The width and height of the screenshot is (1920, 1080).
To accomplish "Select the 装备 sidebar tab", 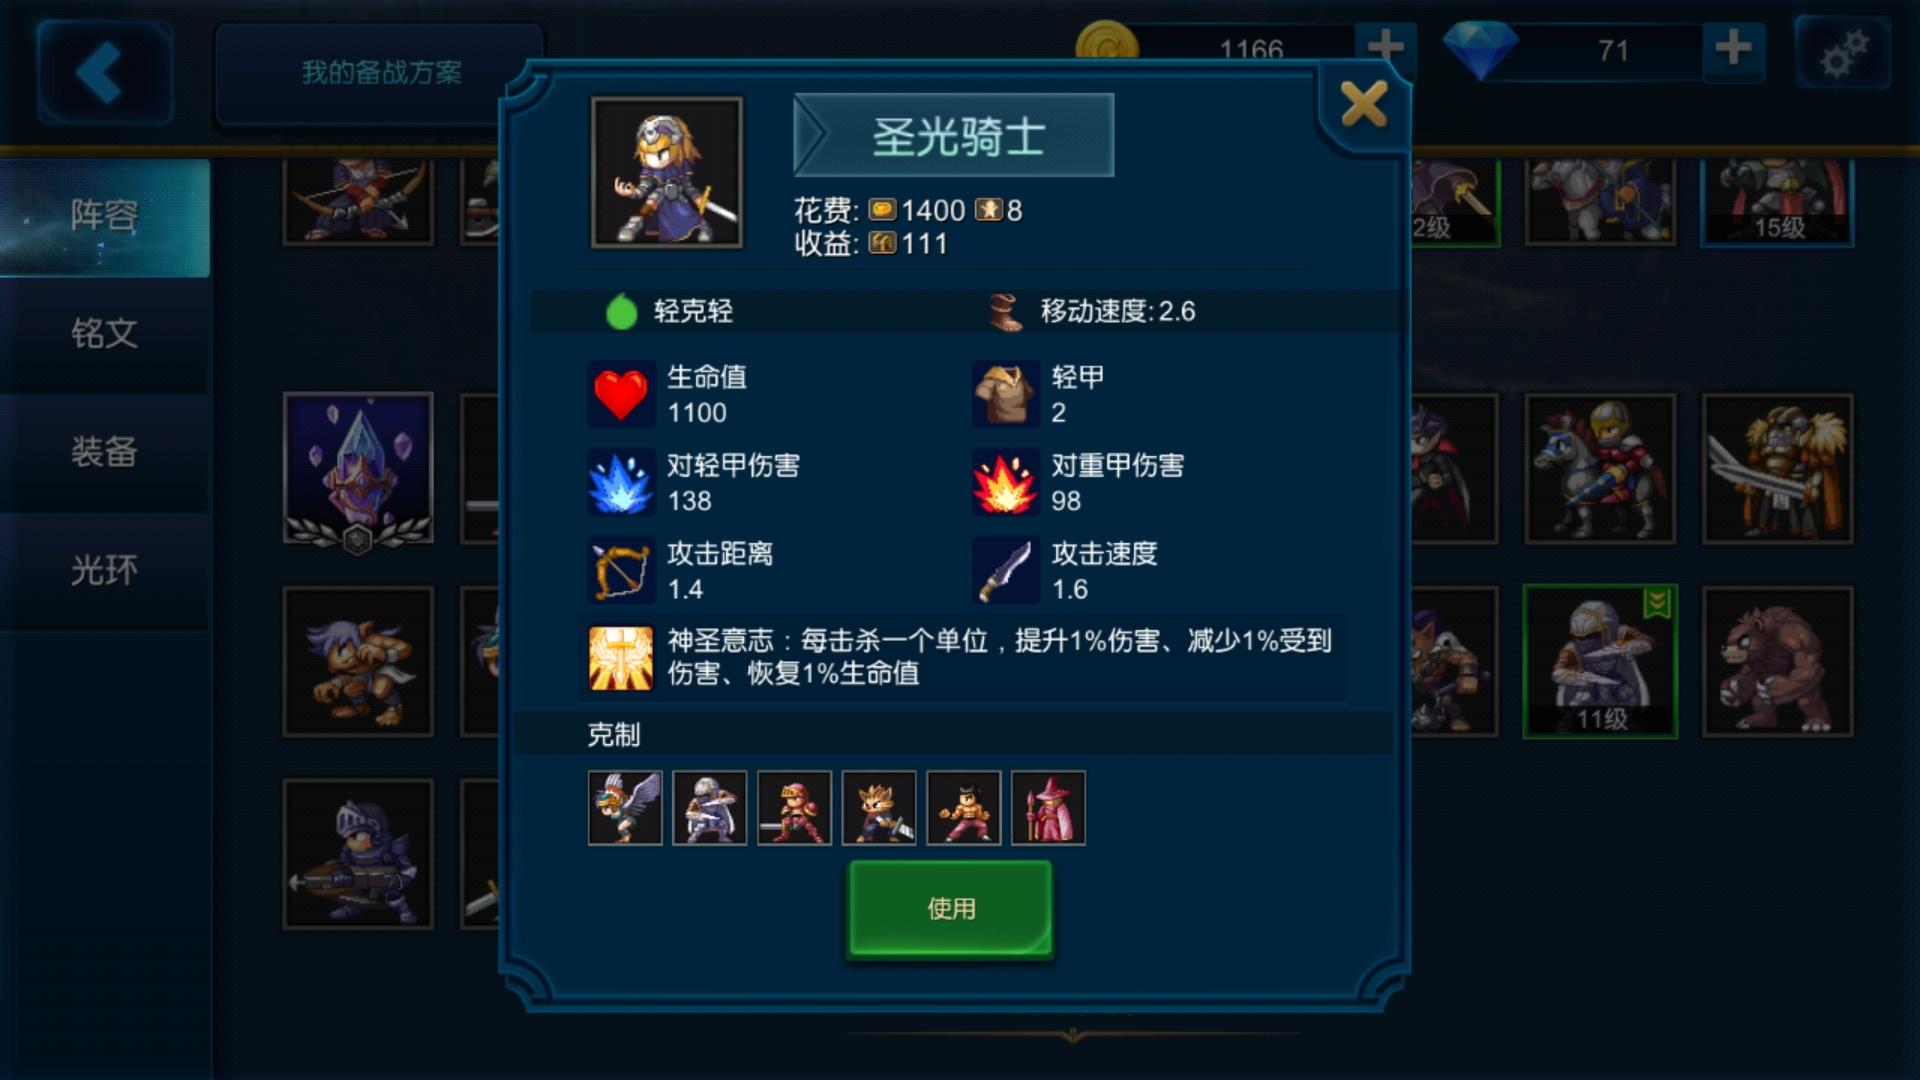I will coord(104,452).
